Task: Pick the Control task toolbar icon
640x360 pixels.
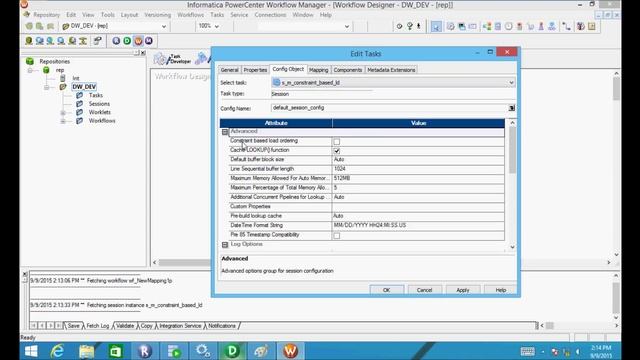Action: [x=520, y=27]
